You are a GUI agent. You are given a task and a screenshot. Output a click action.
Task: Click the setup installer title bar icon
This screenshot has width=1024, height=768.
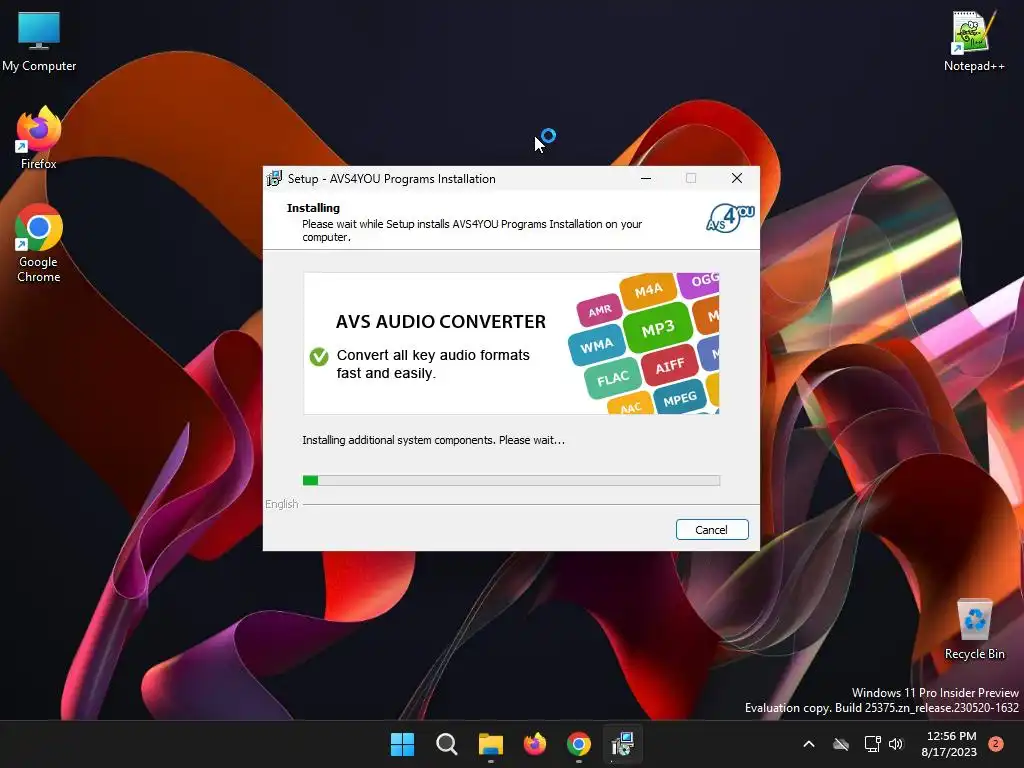tap(274, 178)
